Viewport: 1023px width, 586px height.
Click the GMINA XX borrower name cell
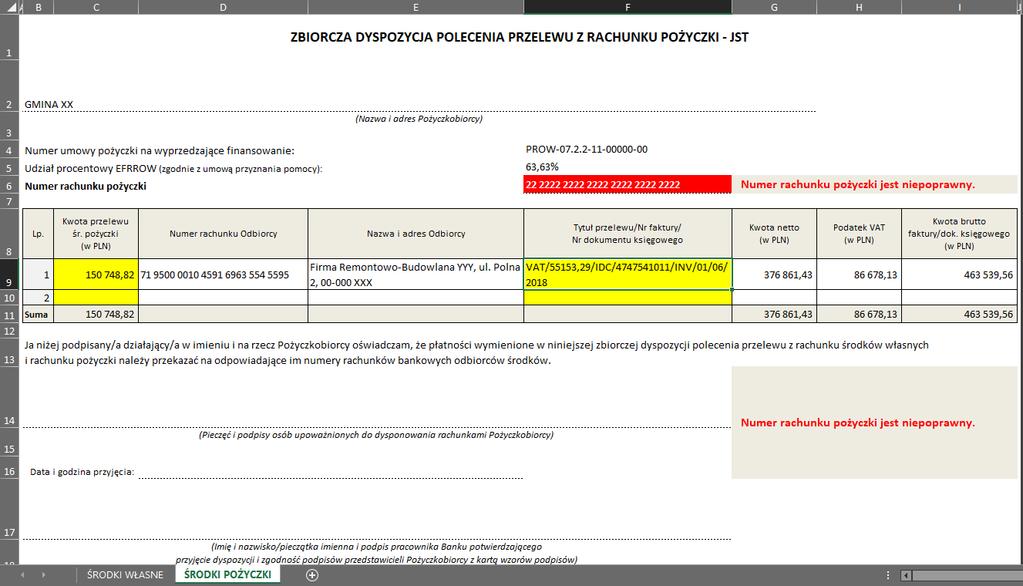49,104
